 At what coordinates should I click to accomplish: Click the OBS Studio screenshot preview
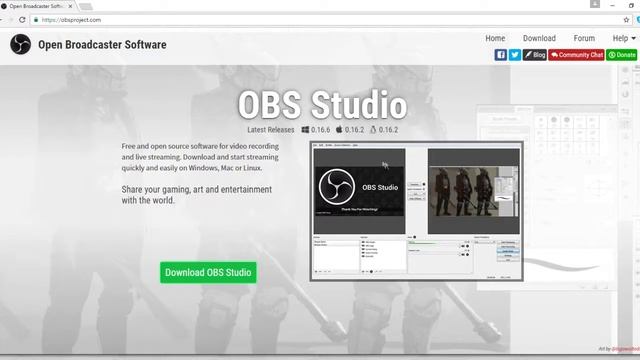(x=416, y=211)
